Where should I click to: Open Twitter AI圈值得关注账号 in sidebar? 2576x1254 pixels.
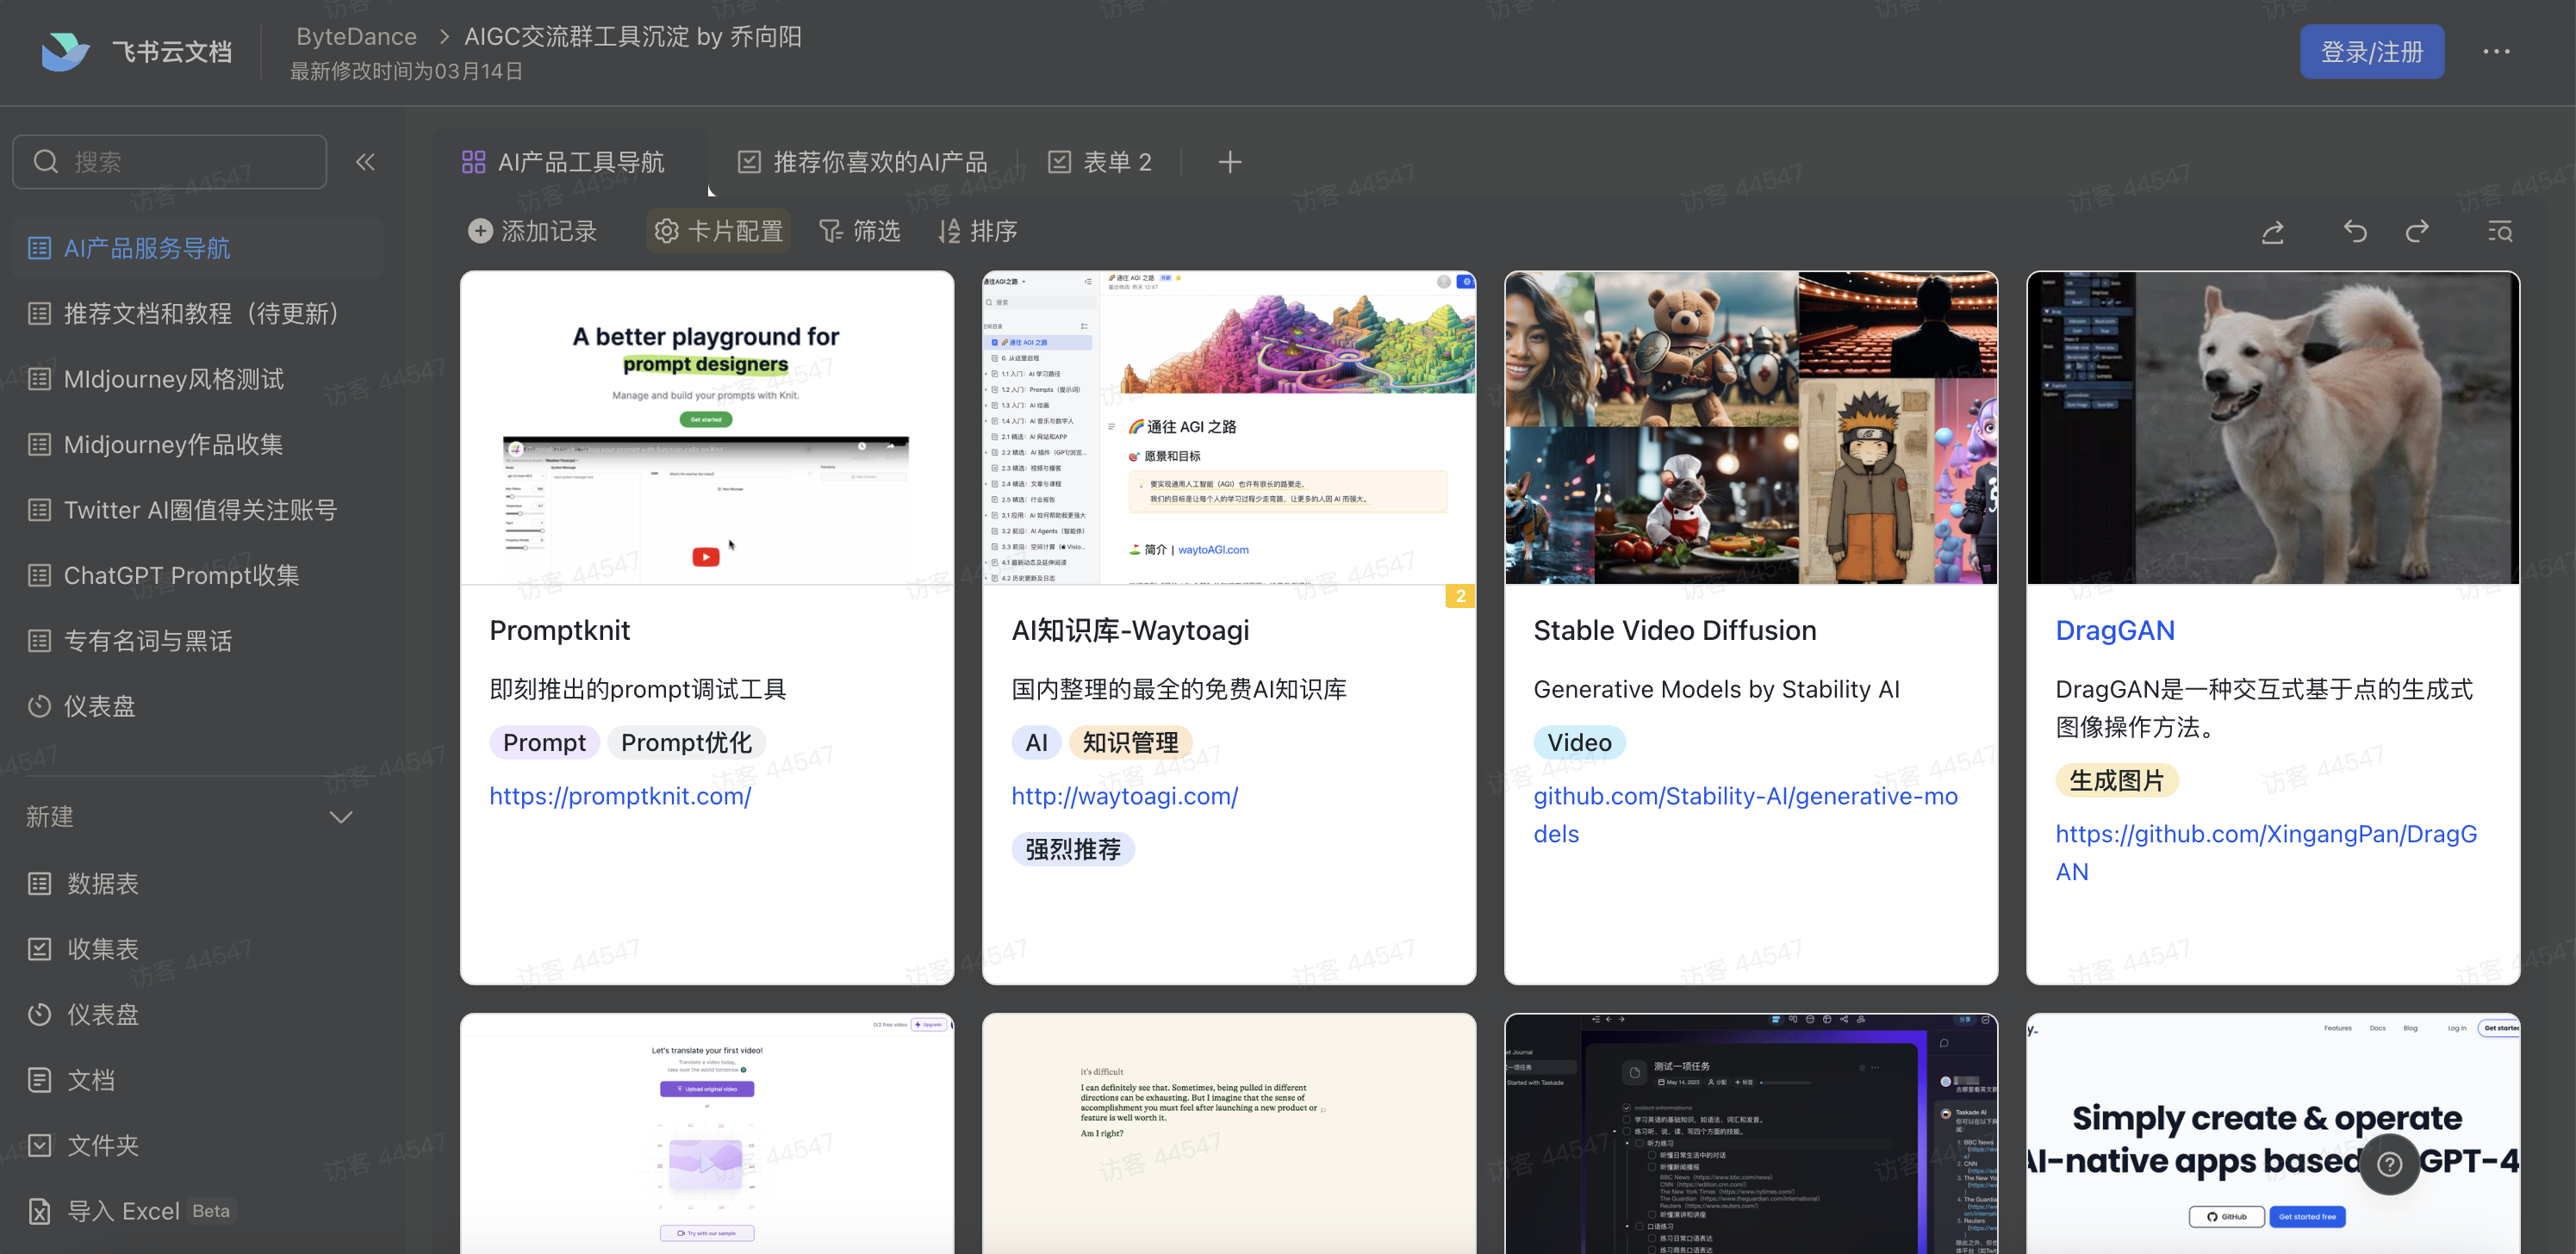[x=198, y=510]
